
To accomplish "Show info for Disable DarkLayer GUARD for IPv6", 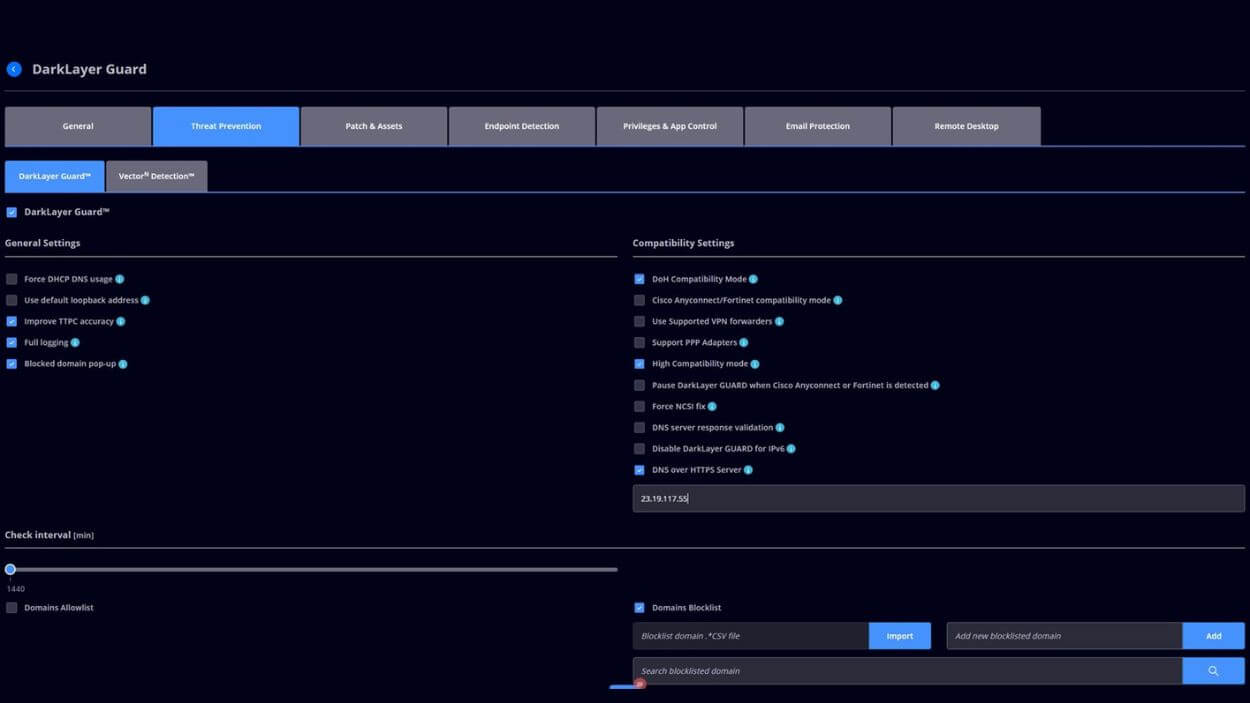I will [x=791, y=449].
